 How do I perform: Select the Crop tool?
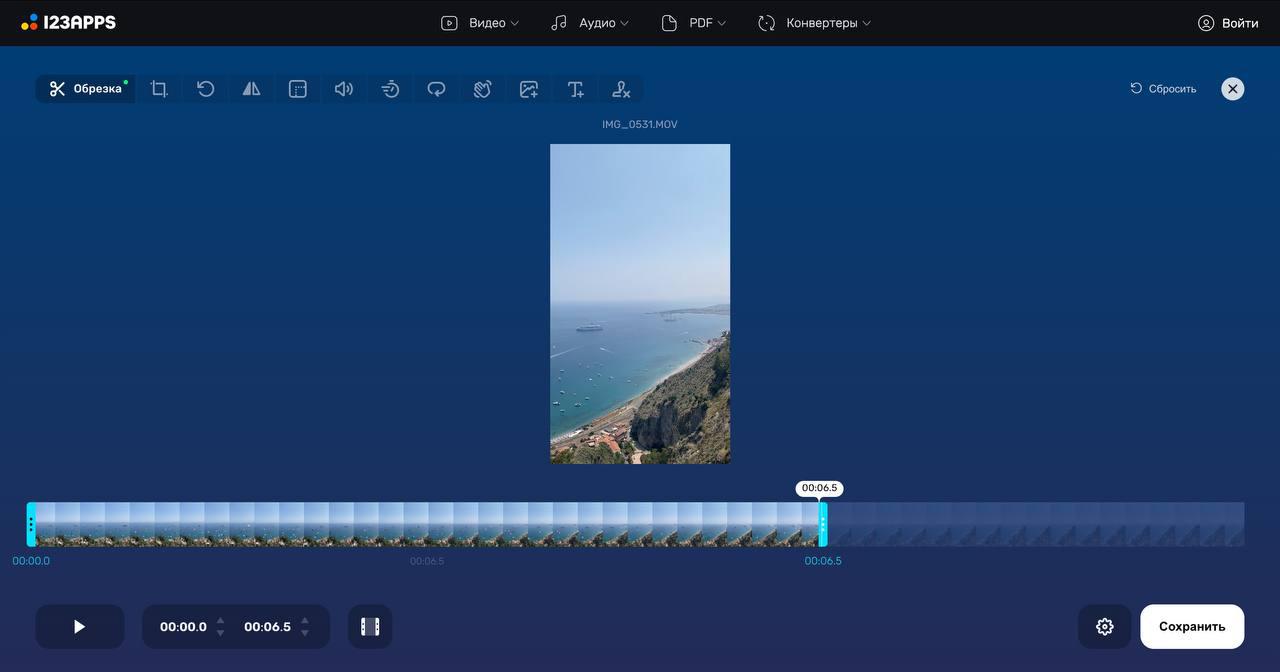tap(158, 88)
